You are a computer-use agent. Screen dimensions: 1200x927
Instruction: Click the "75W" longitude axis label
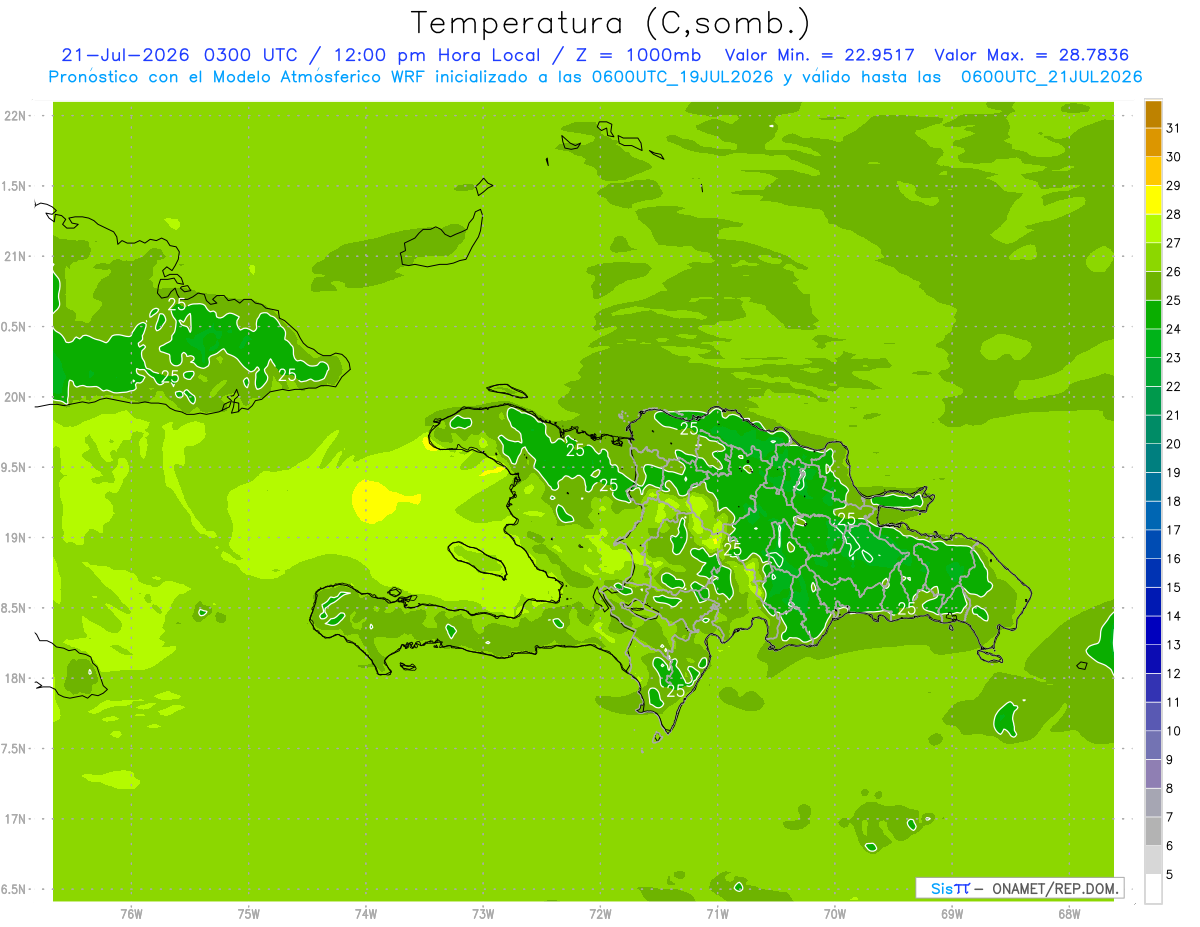pos(249,914)
